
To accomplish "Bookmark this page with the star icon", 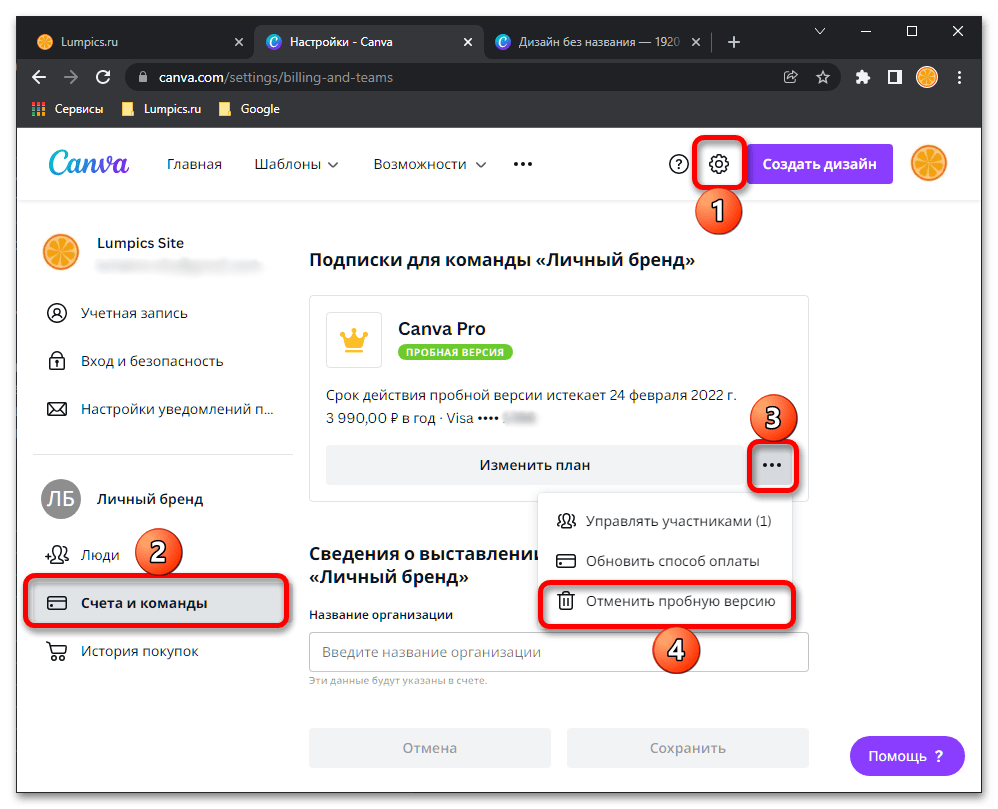I will (823, 77).
